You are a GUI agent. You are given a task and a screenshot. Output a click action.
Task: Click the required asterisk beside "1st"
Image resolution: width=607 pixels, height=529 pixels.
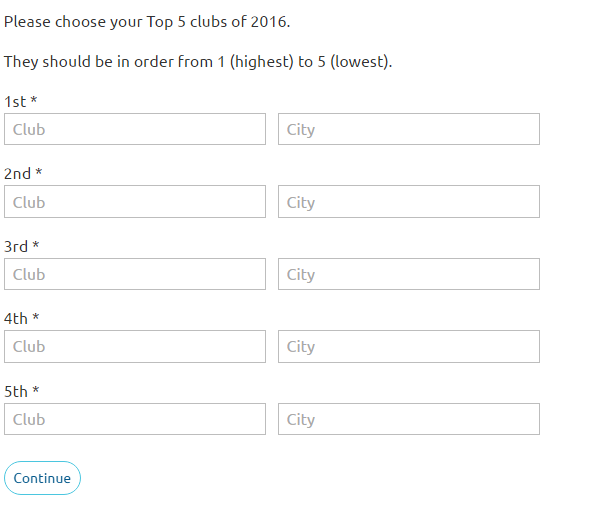34,101
